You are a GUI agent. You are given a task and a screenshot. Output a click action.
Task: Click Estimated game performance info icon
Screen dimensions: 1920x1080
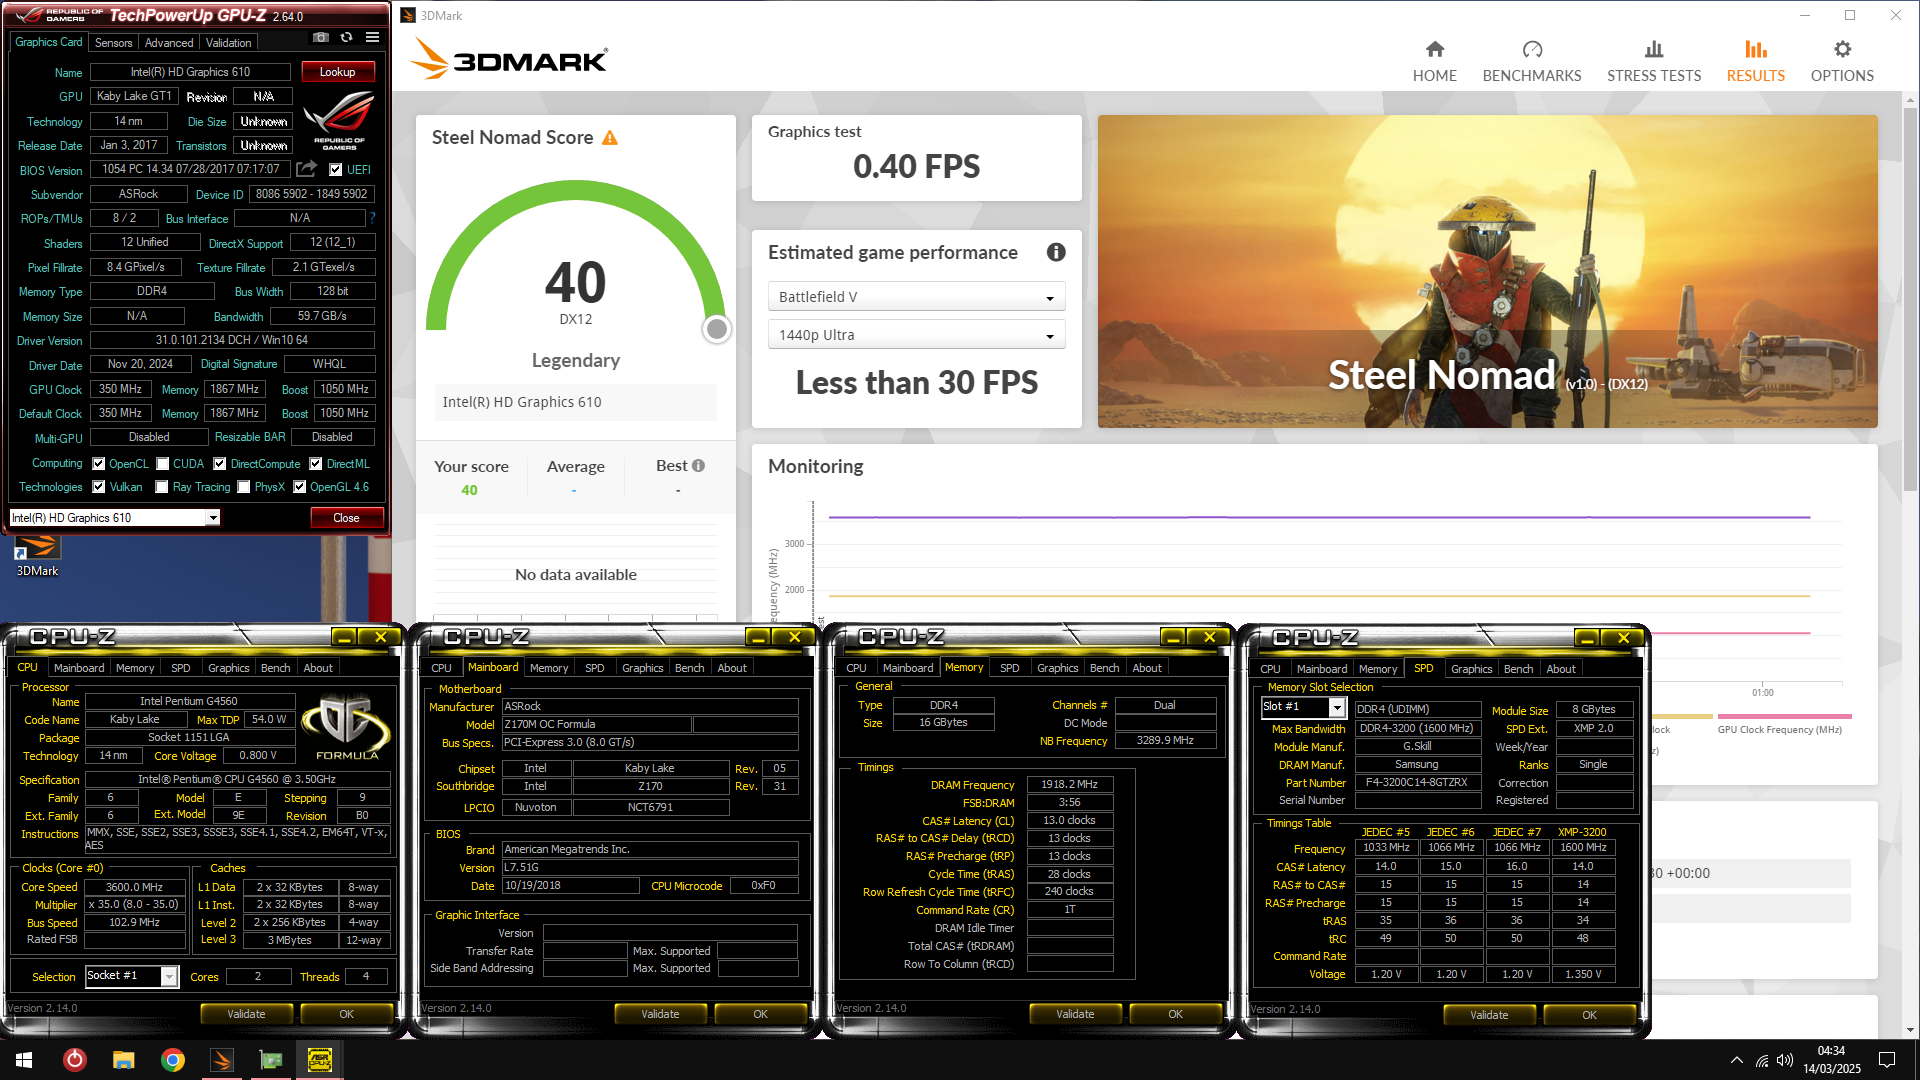coord(1056,253)
